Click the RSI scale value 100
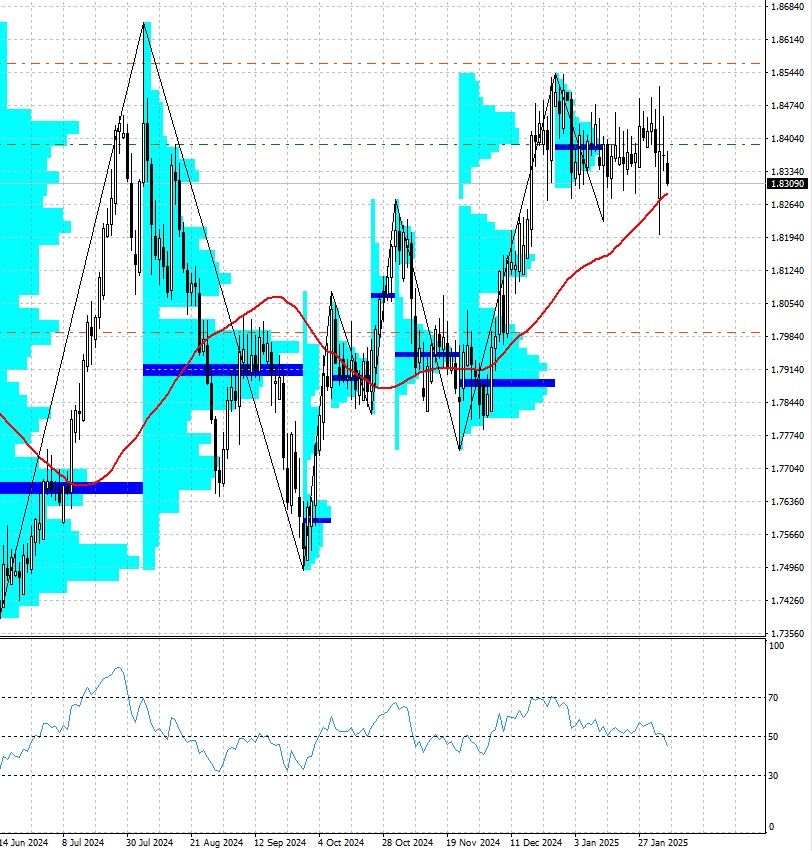This screenshot has height=851, width=812. [x=777, y=646]
